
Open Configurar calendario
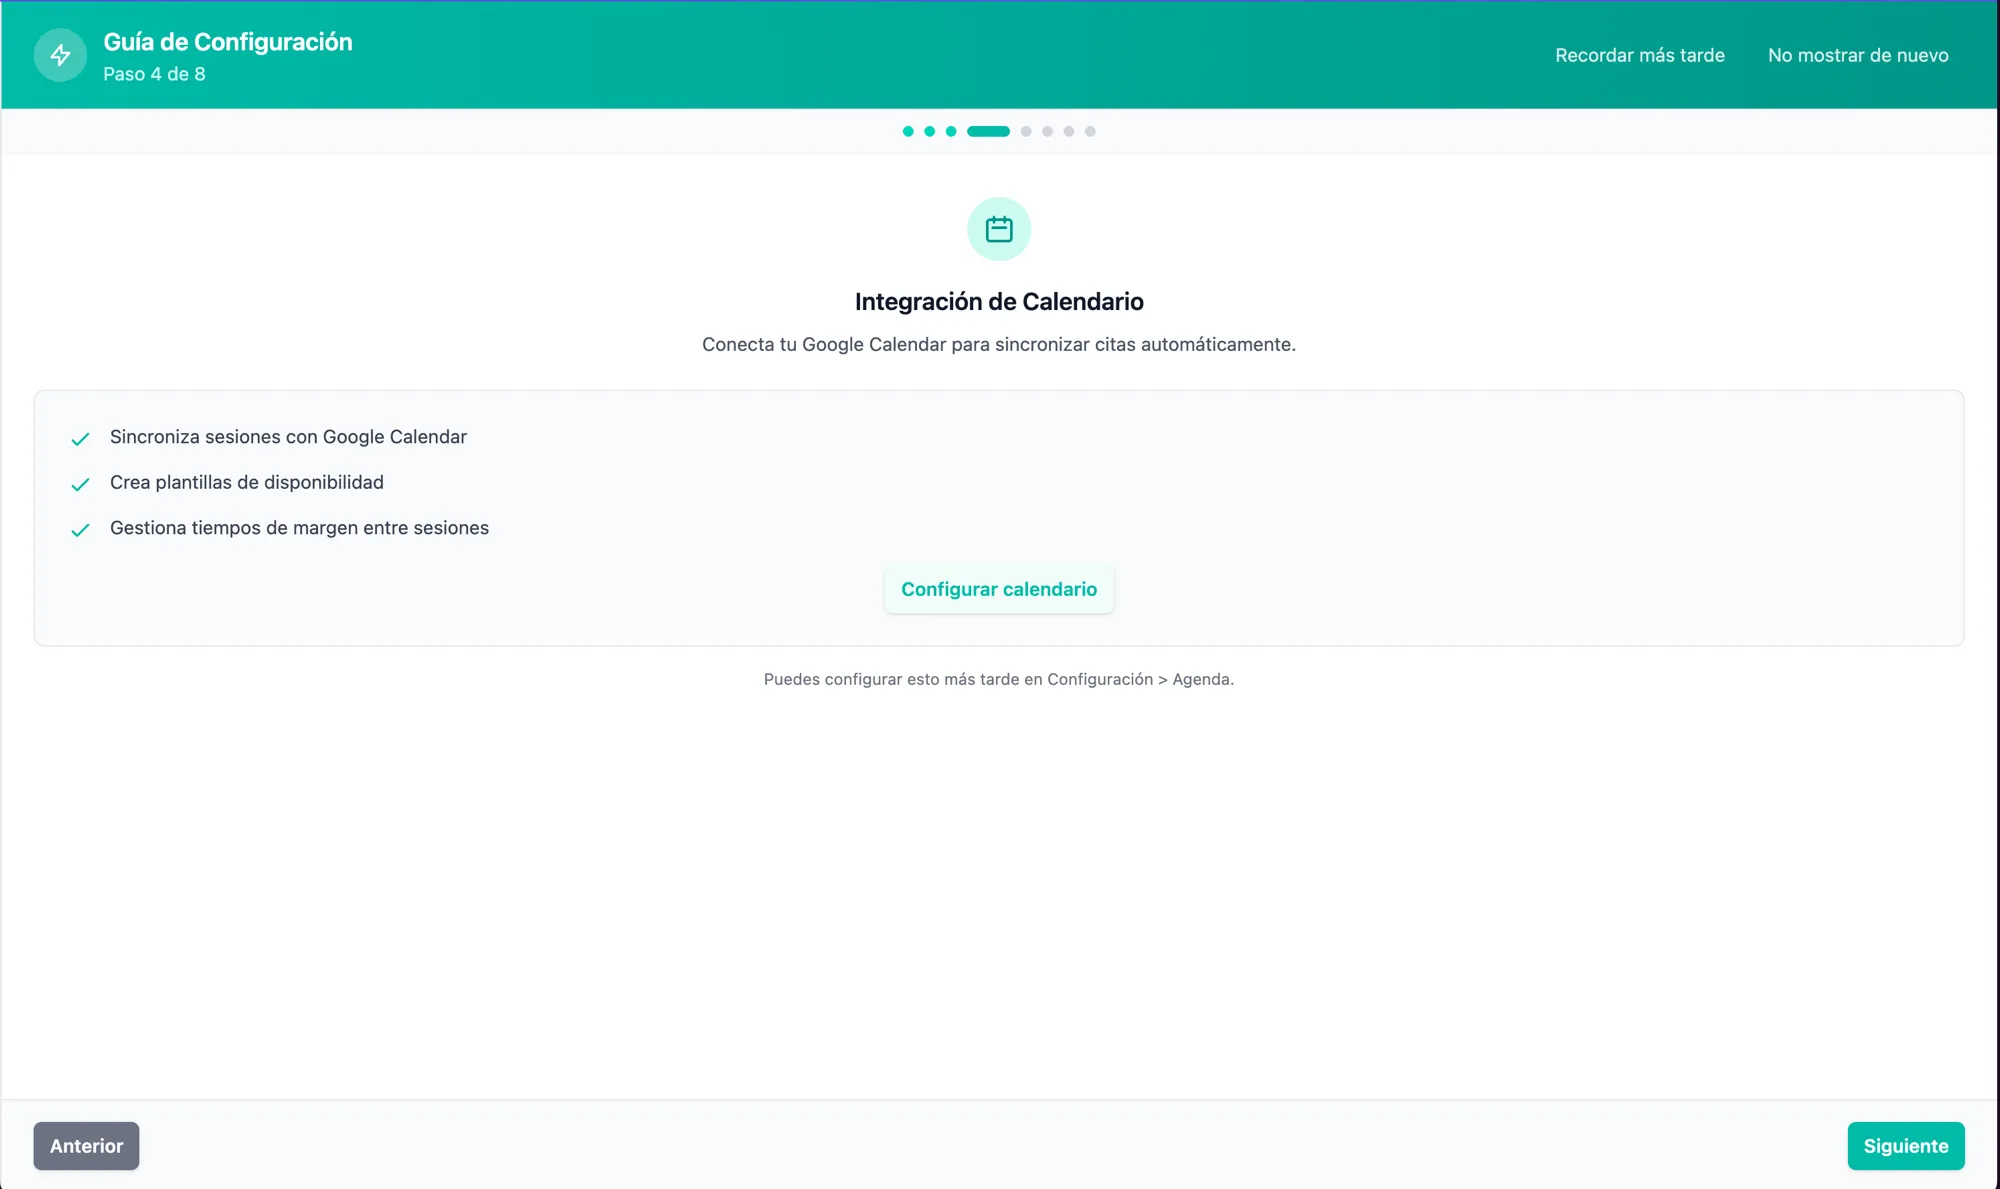(x=999, y=589)
